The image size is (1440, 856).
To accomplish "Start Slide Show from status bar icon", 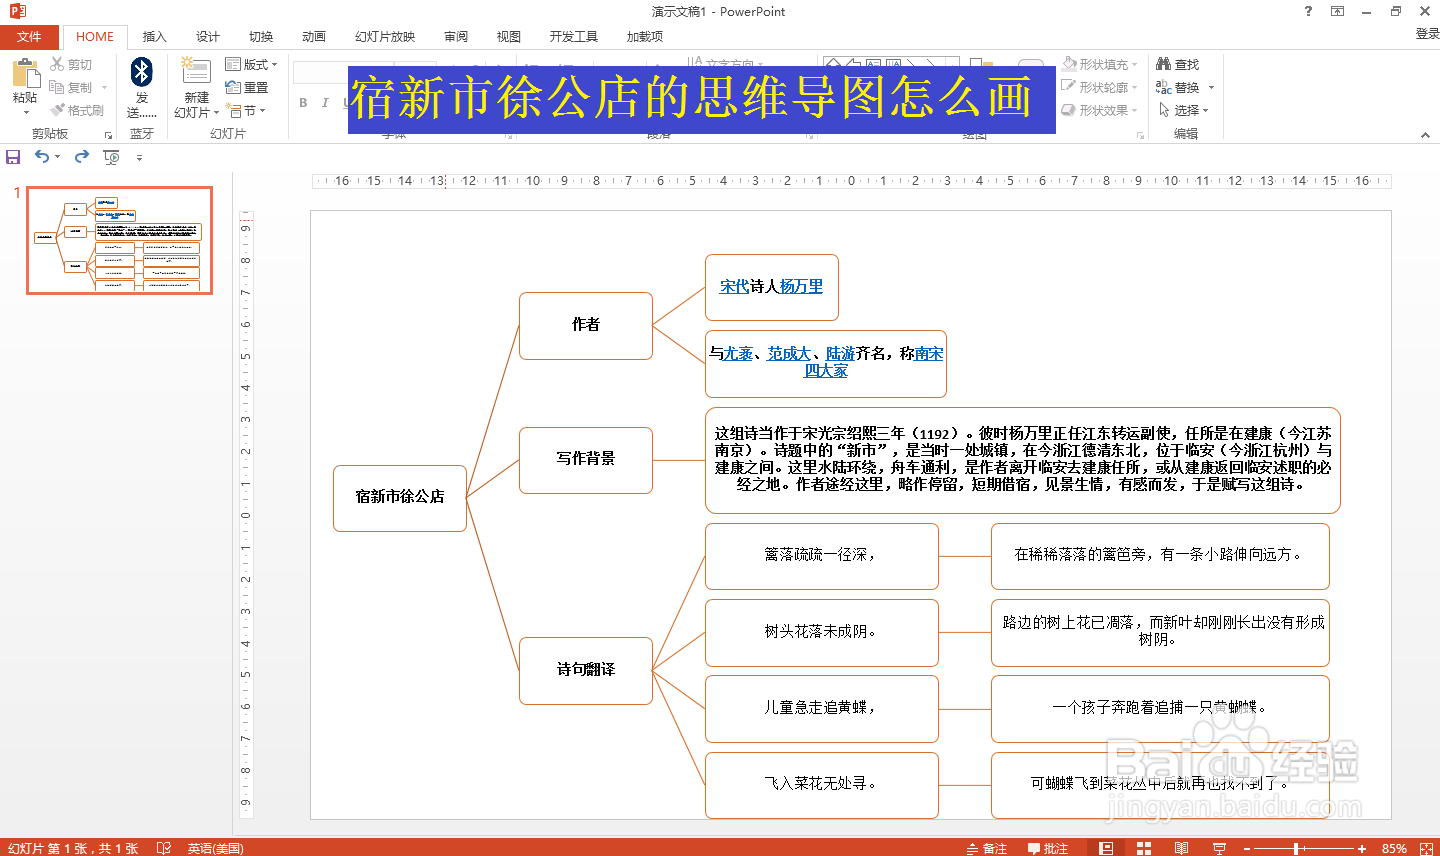I will tap(1219, 848).
